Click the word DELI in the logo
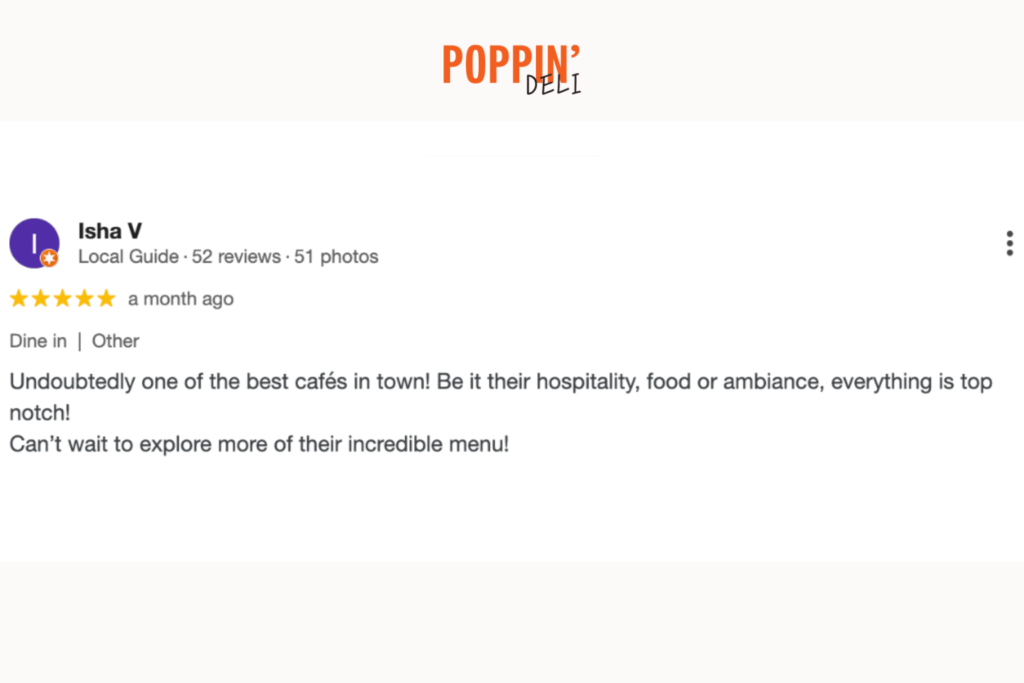 click(553, 85)
